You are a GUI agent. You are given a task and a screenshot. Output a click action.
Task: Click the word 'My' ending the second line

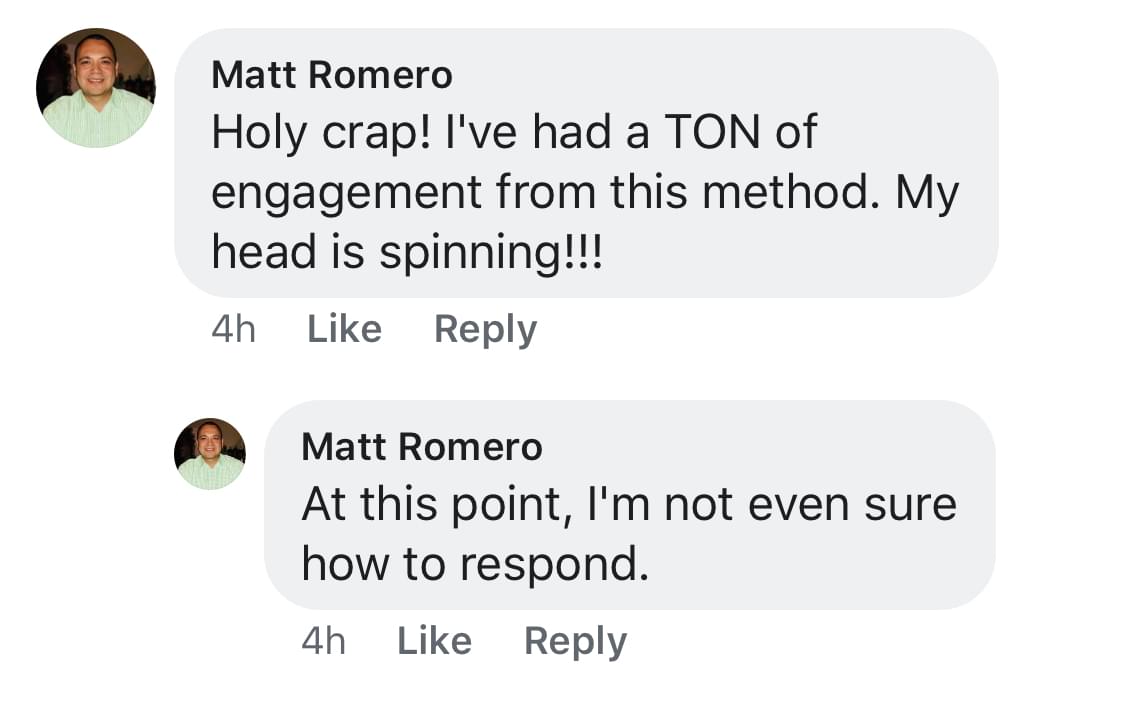927,193
